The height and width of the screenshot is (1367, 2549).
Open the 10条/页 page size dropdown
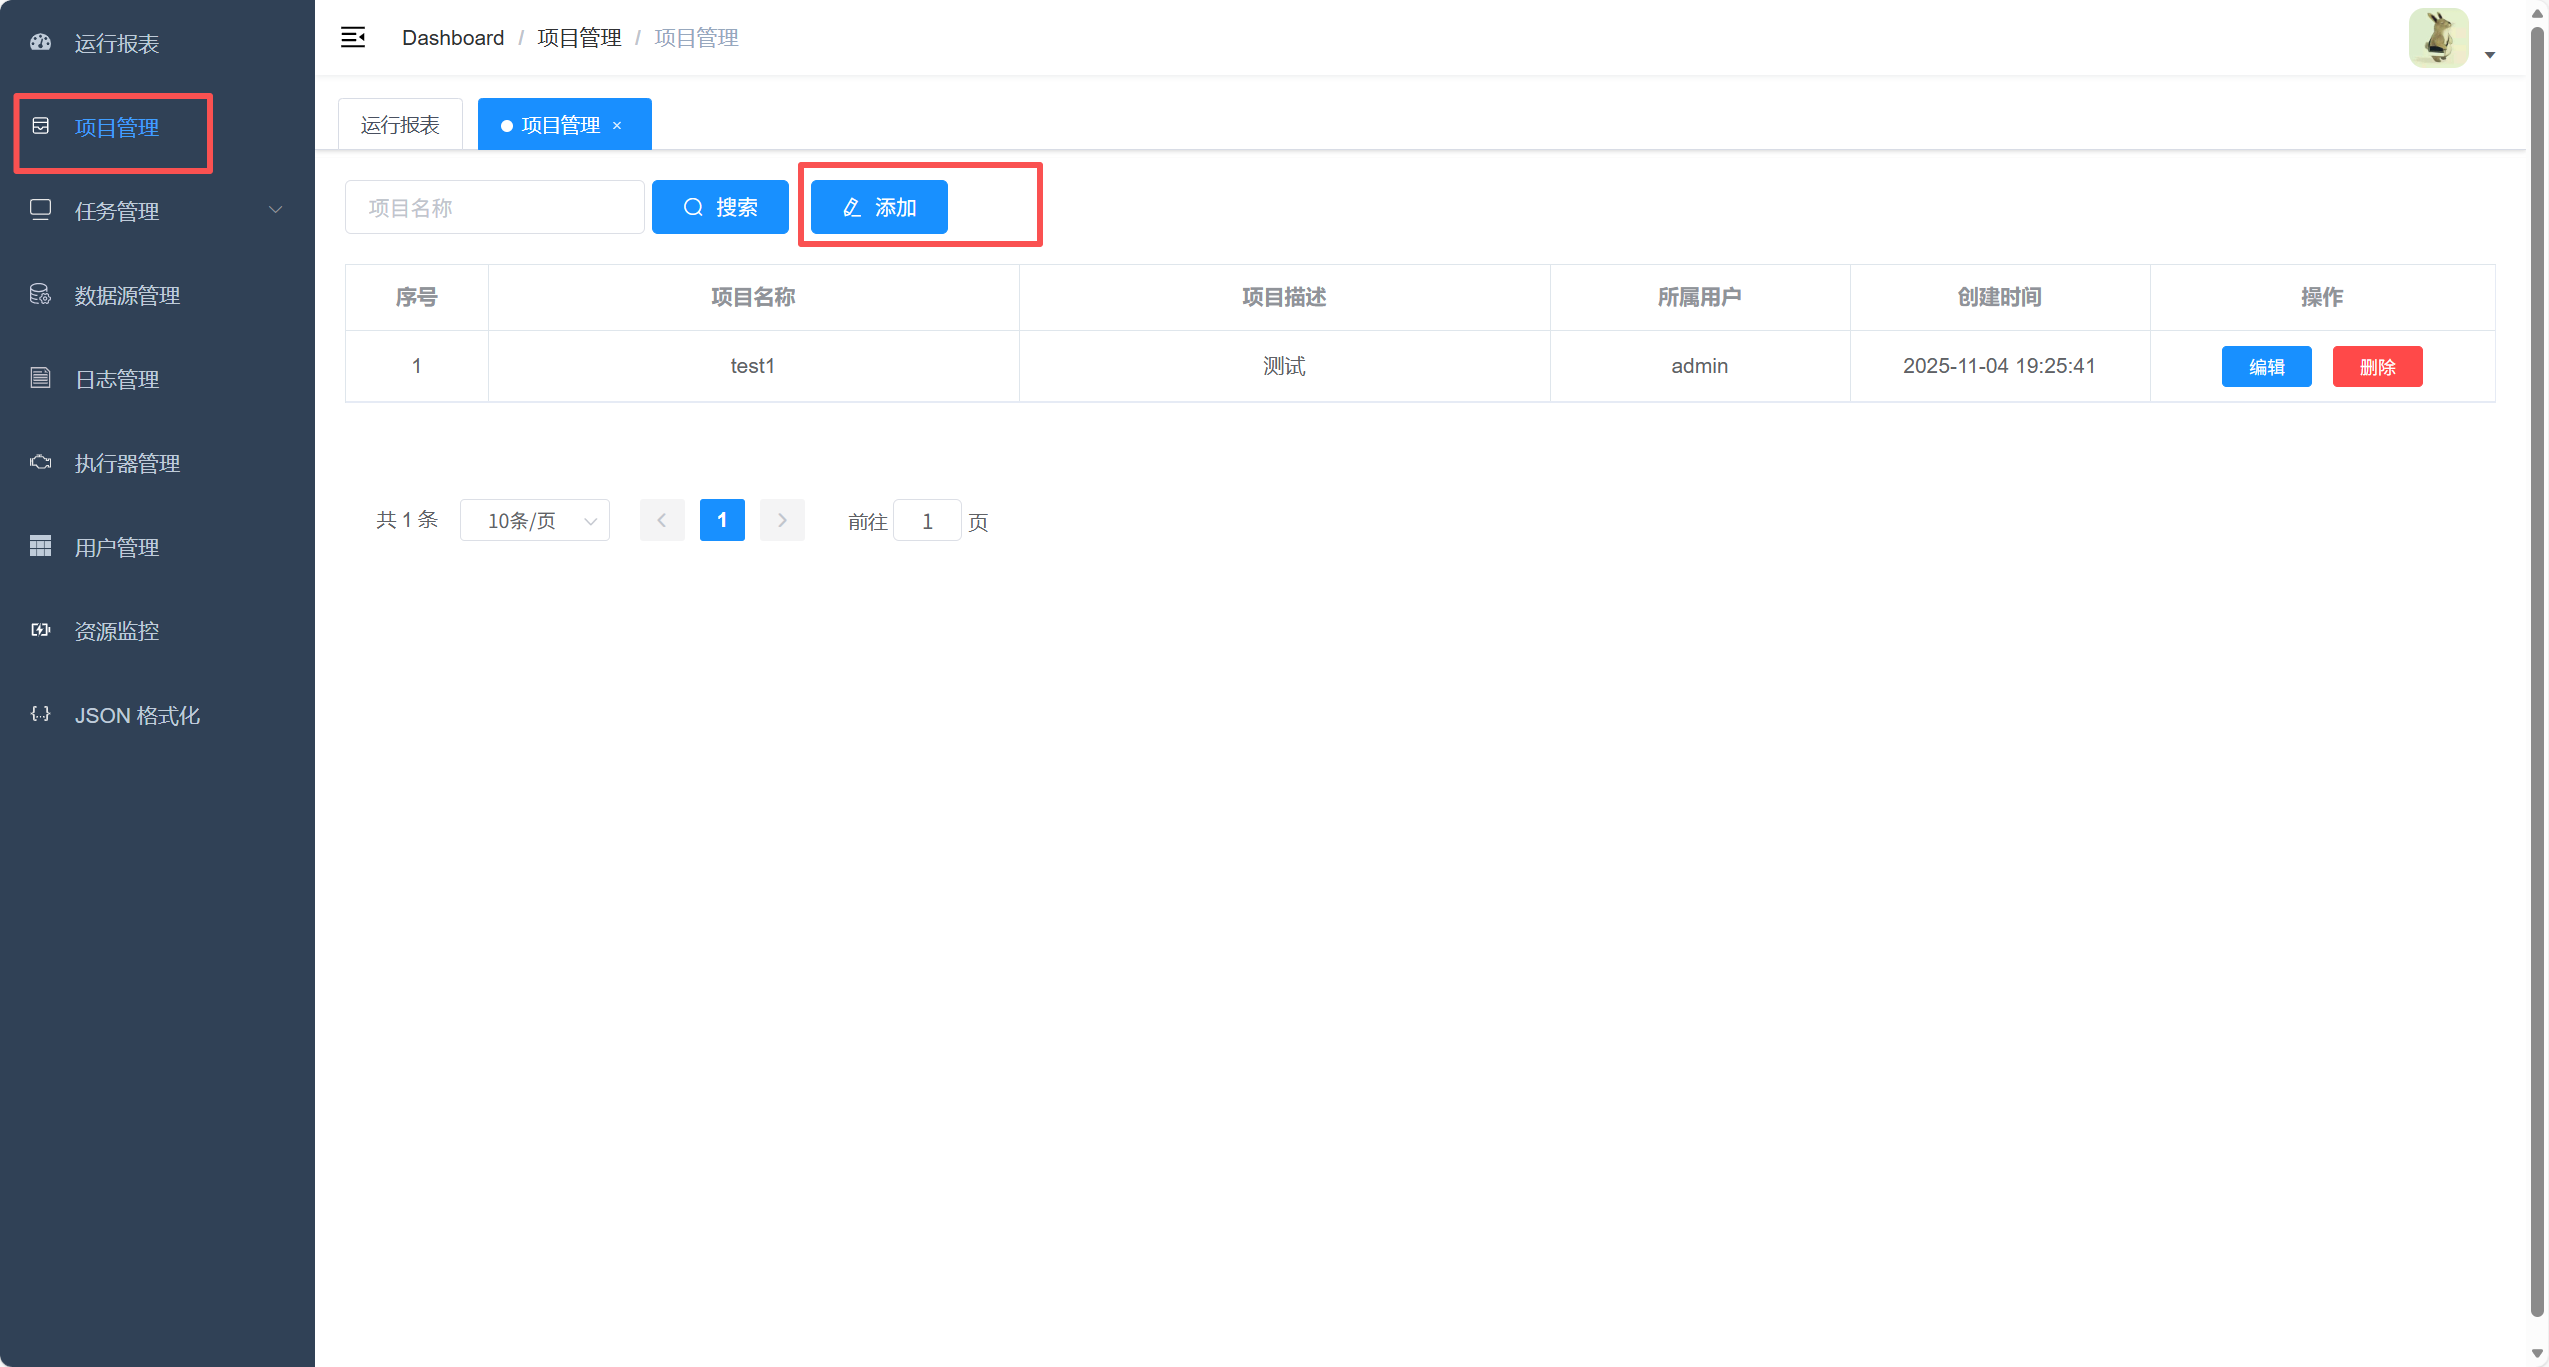coord(534,520)
